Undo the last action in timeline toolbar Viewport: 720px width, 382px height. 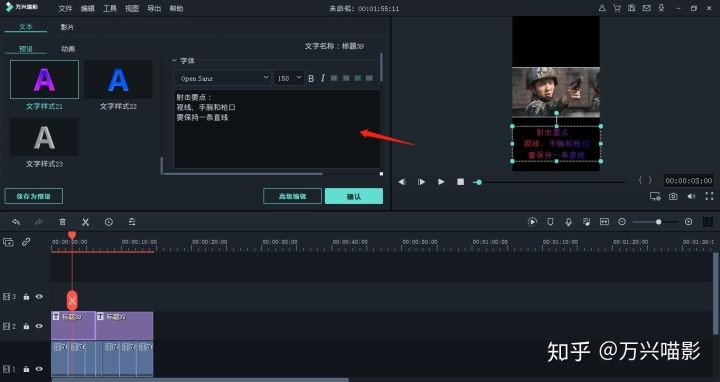[x=16, y=222]
